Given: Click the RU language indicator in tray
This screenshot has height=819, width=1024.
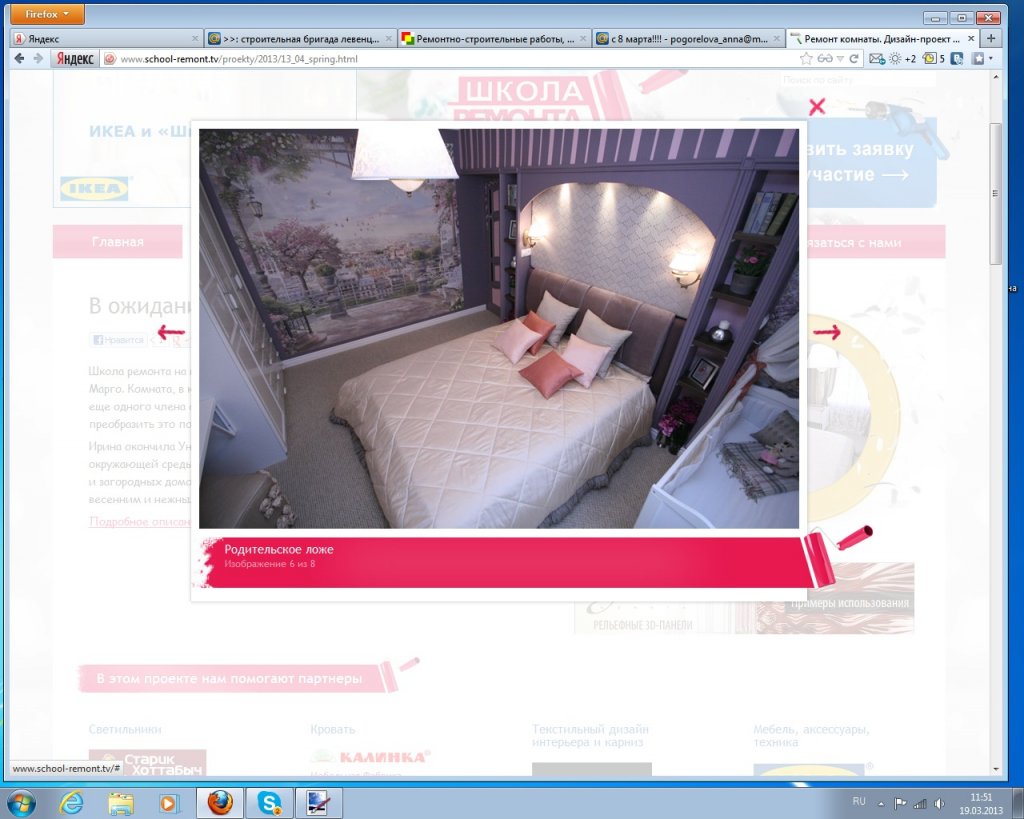Looking at the screenshot, I should click(x=859, y=801).
